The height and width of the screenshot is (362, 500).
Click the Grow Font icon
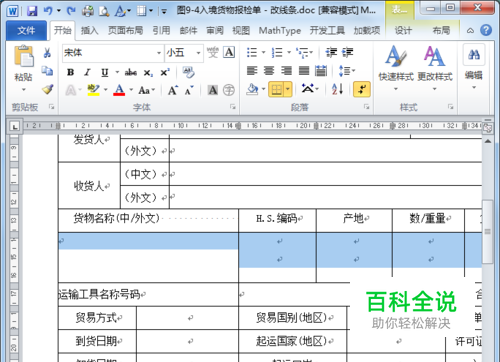(173, 90)
